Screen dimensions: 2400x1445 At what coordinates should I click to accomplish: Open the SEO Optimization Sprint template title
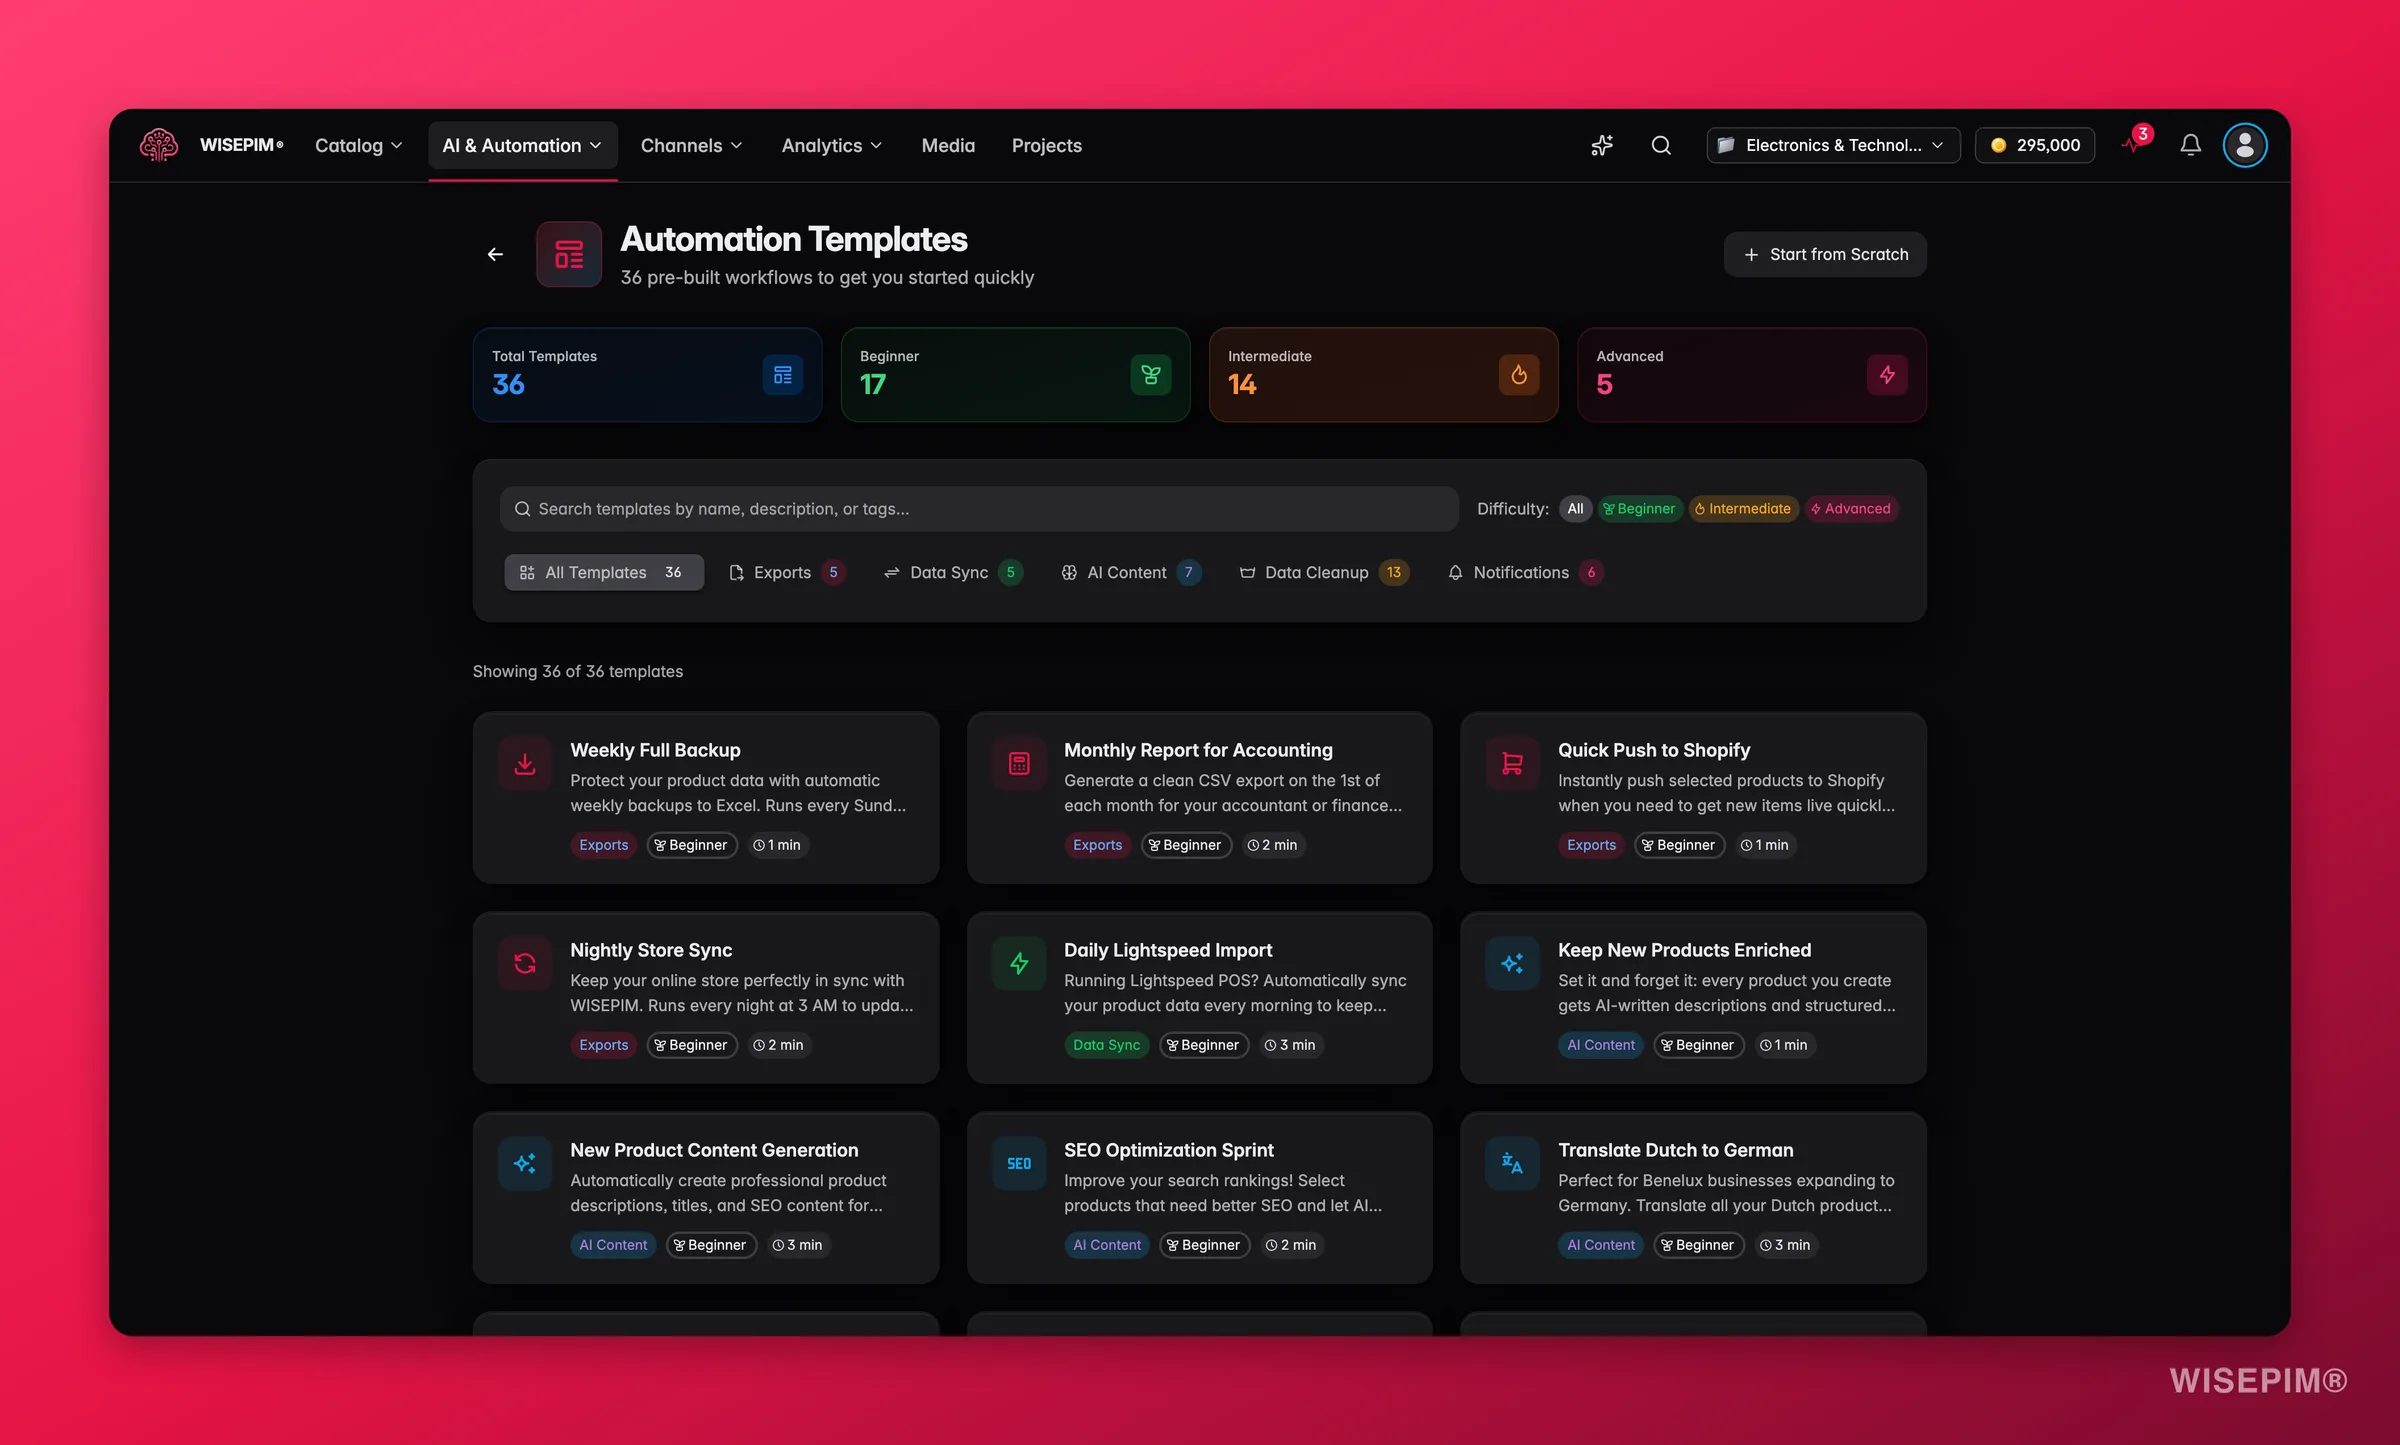pyautogui.click(x=1168, y=1150)
